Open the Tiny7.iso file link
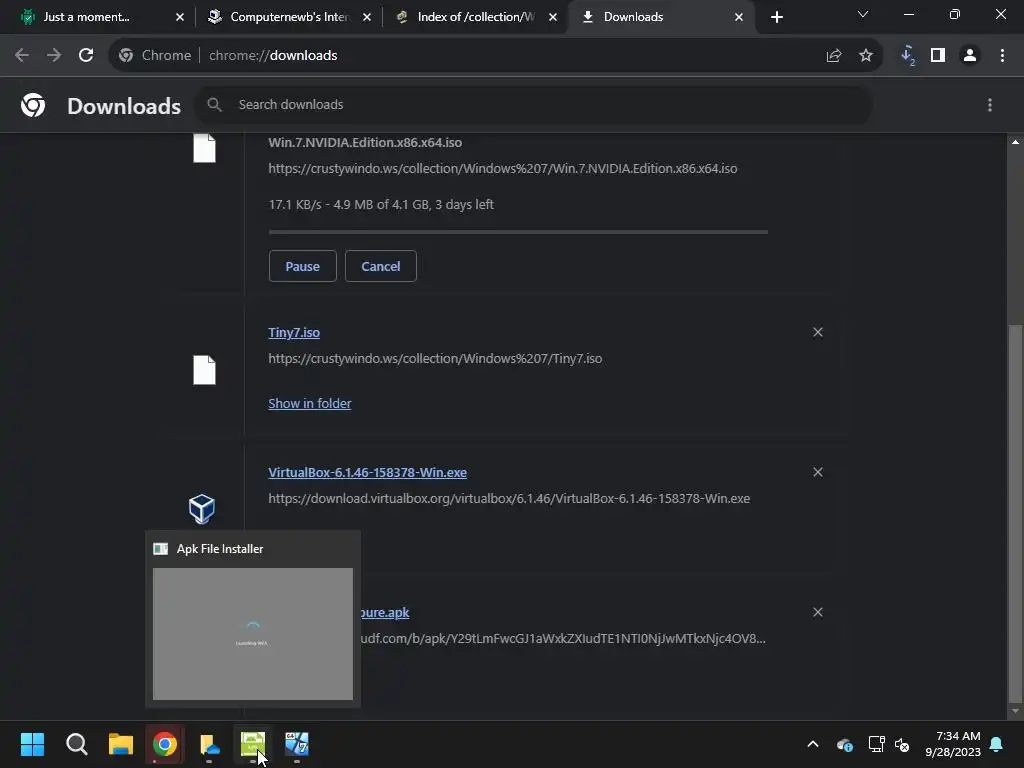Screen dimensions: 1024x768 pos(294,332)
